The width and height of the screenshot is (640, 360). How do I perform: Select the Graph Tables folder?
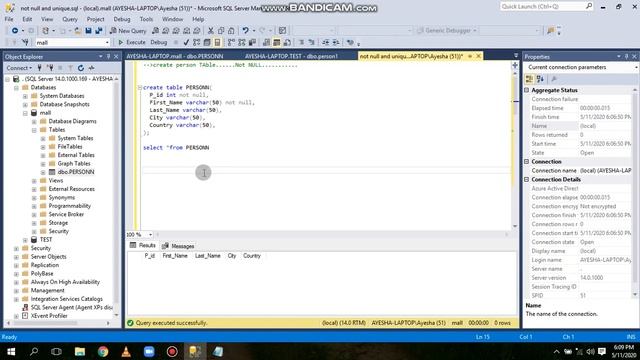pyautogui.click(x=74, y=163)
